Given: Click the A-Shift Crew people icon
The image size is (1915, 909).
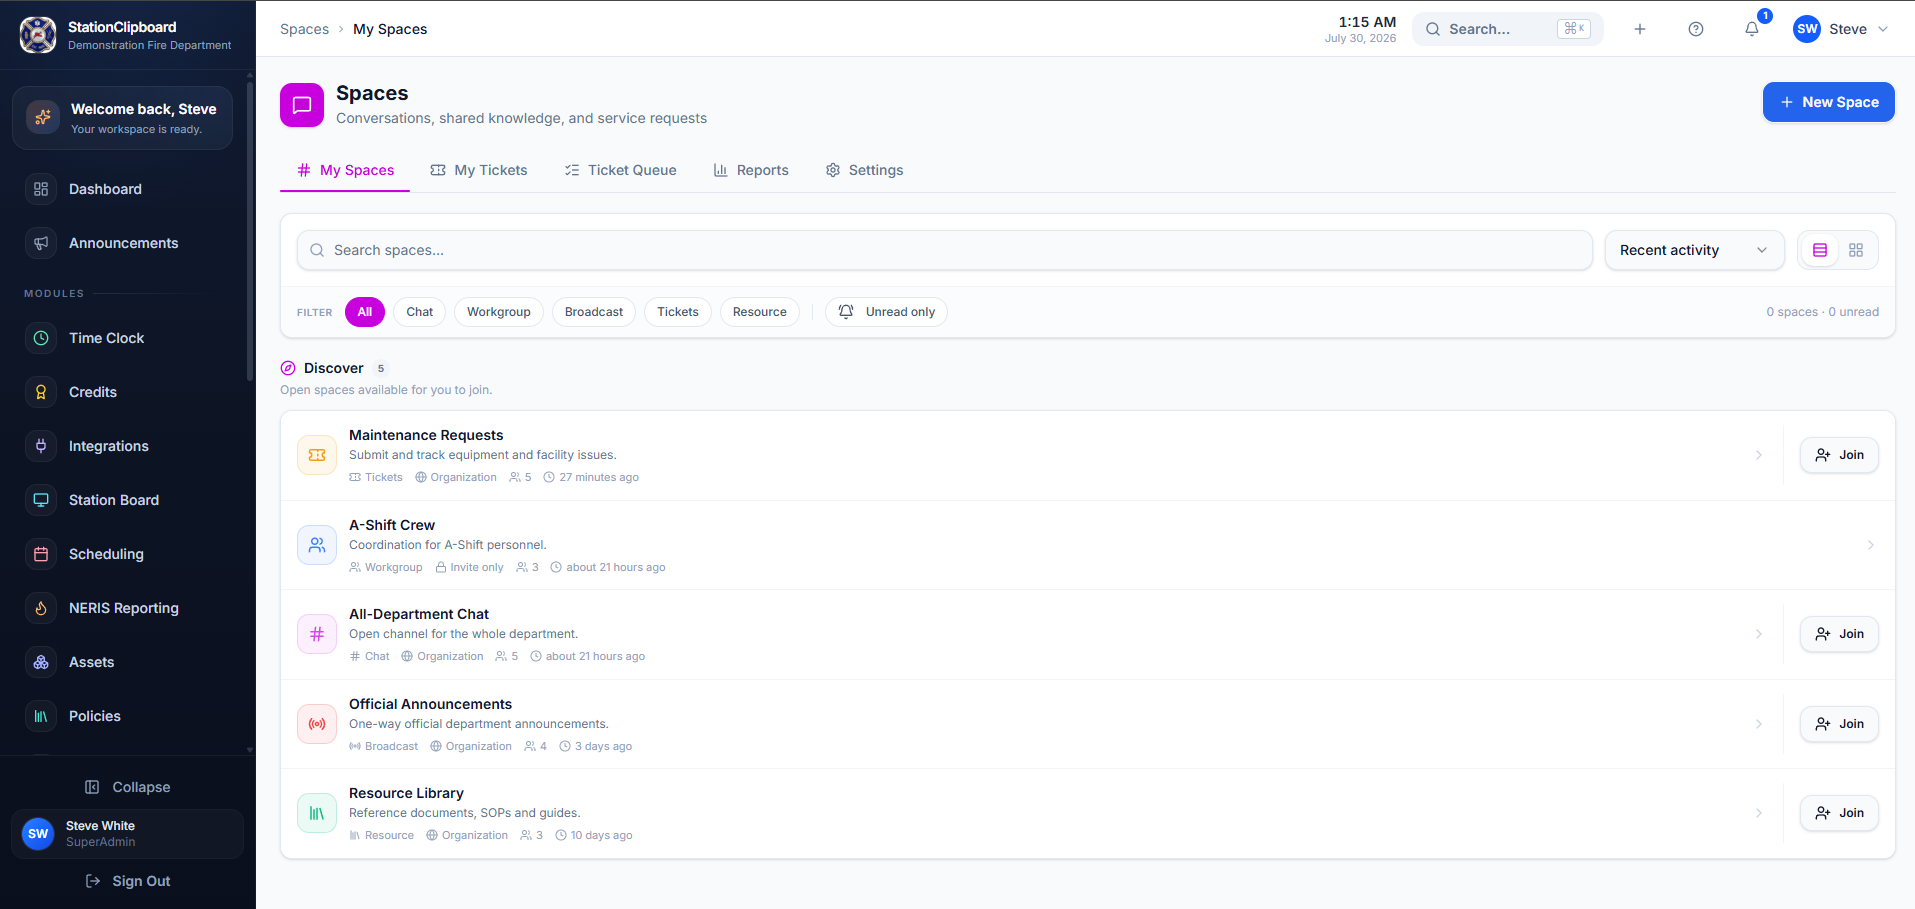Looking at the screenshot, I should 317,545.
